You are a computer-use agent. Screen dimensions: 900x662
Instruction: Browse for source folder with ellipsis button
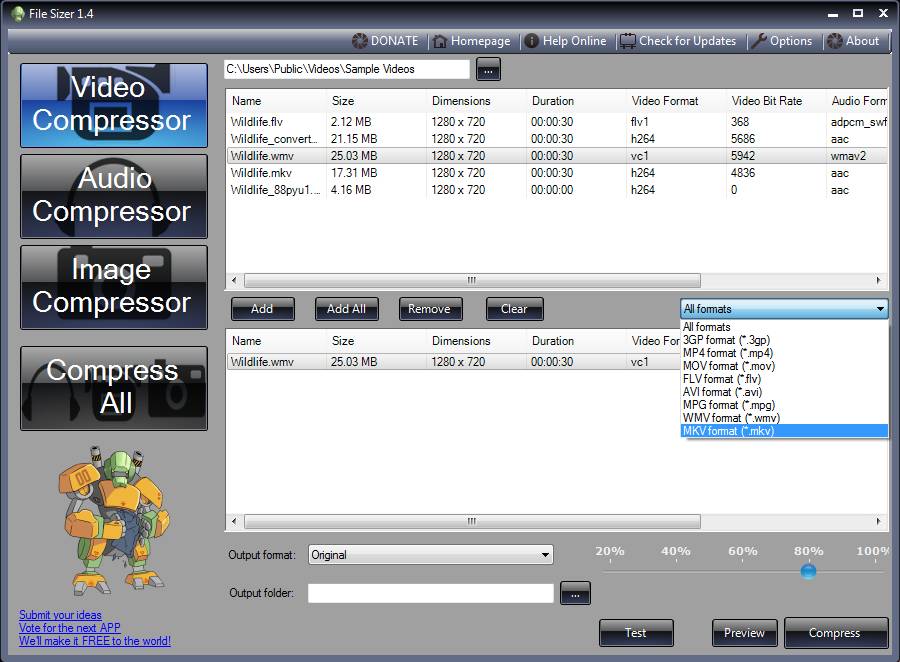click(x=488, y=69)
